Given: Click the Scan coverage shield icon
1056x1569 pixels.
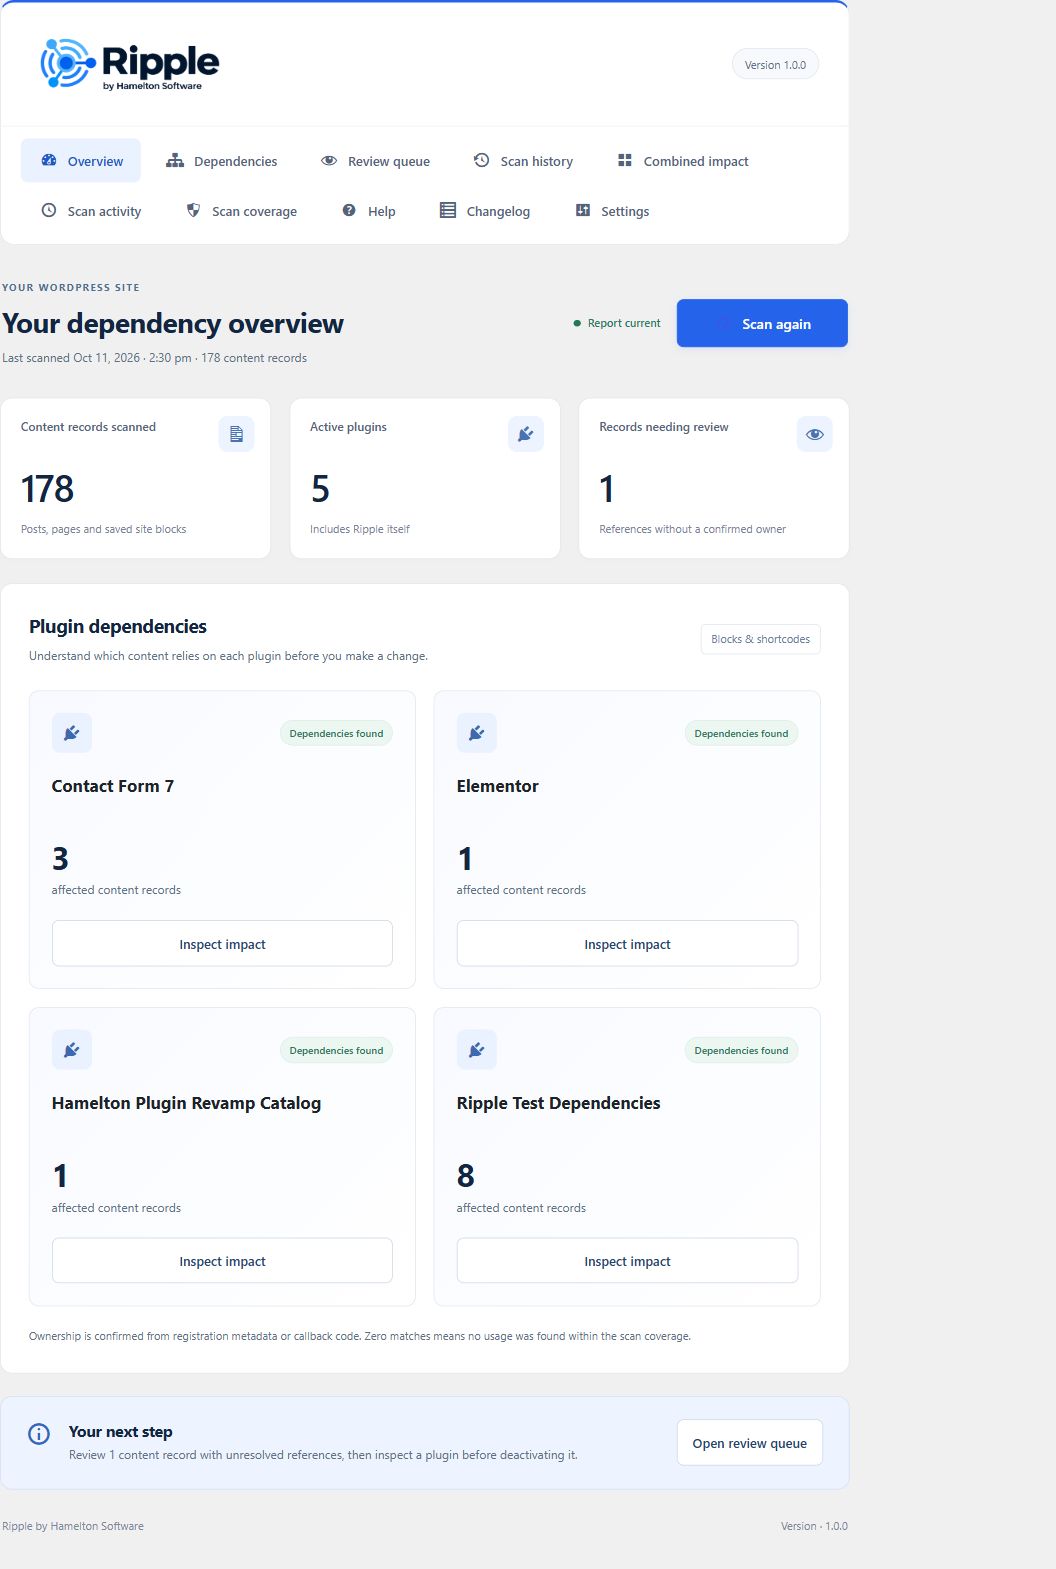Looking at the screenshot, I should [x=193, y=210].
